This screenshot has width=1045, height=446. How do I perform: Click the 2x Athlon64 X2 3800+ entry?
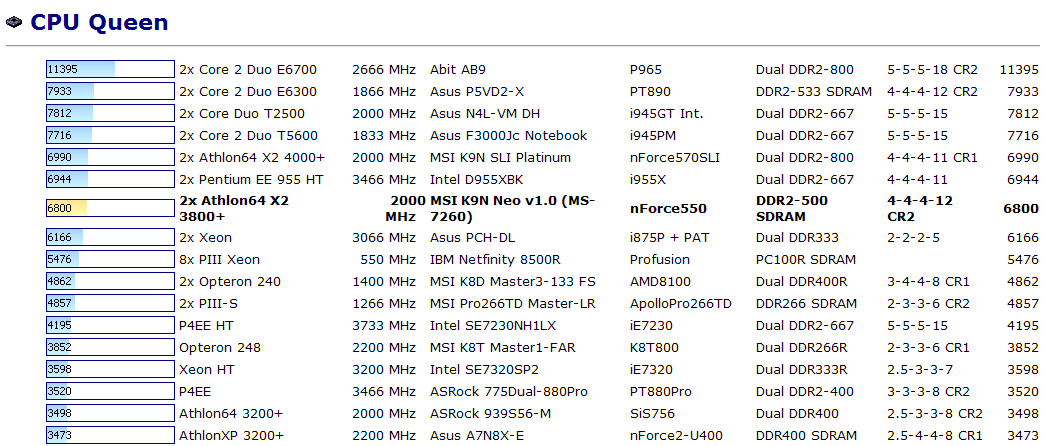click(x=234, y=208)
